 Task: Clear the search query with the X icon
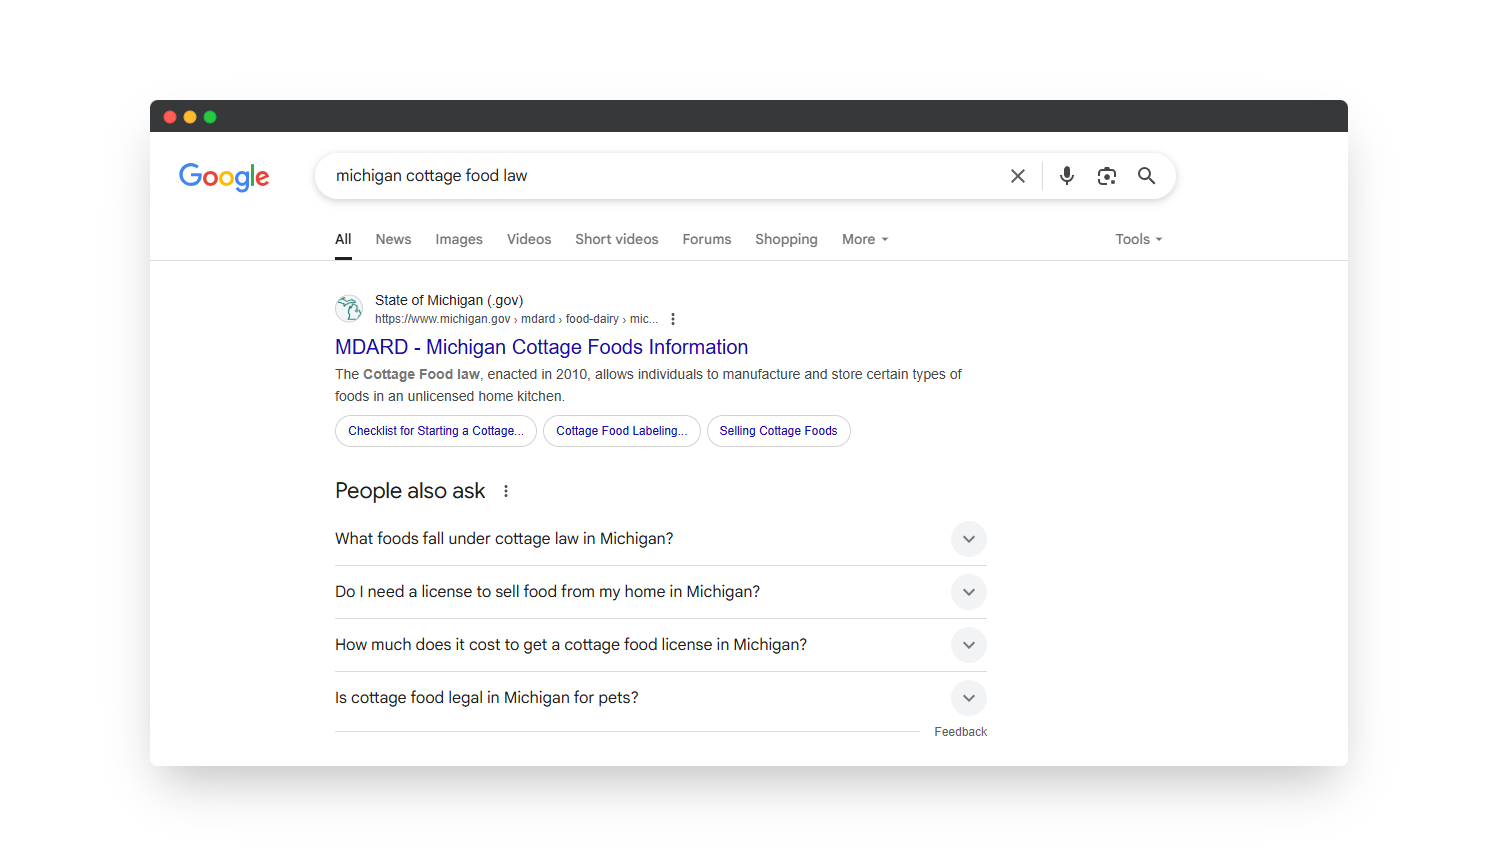point(1018,176)
